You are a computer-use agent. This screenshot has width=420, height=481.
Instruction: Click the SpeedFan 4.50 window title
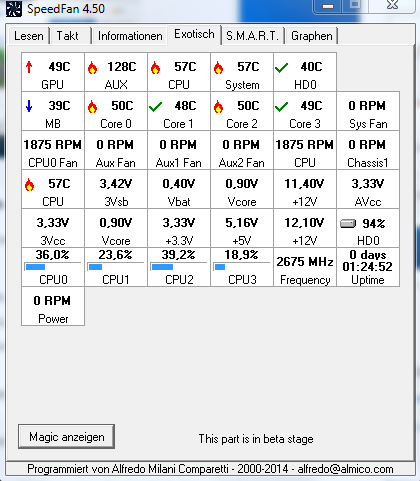coord(66,9)
